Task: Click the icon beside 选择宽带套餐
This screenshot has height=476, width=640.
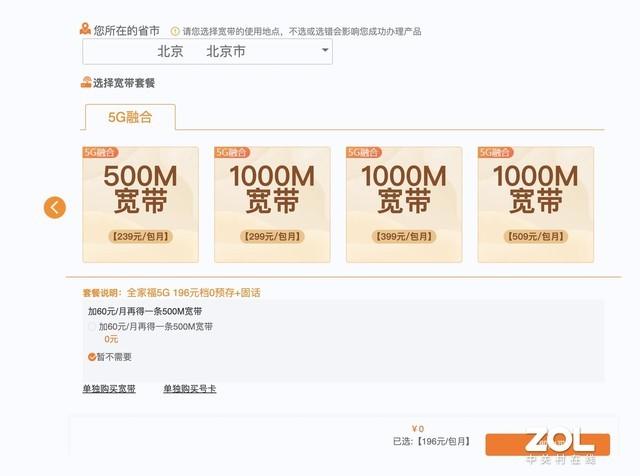Action: [x=86, y=82]
